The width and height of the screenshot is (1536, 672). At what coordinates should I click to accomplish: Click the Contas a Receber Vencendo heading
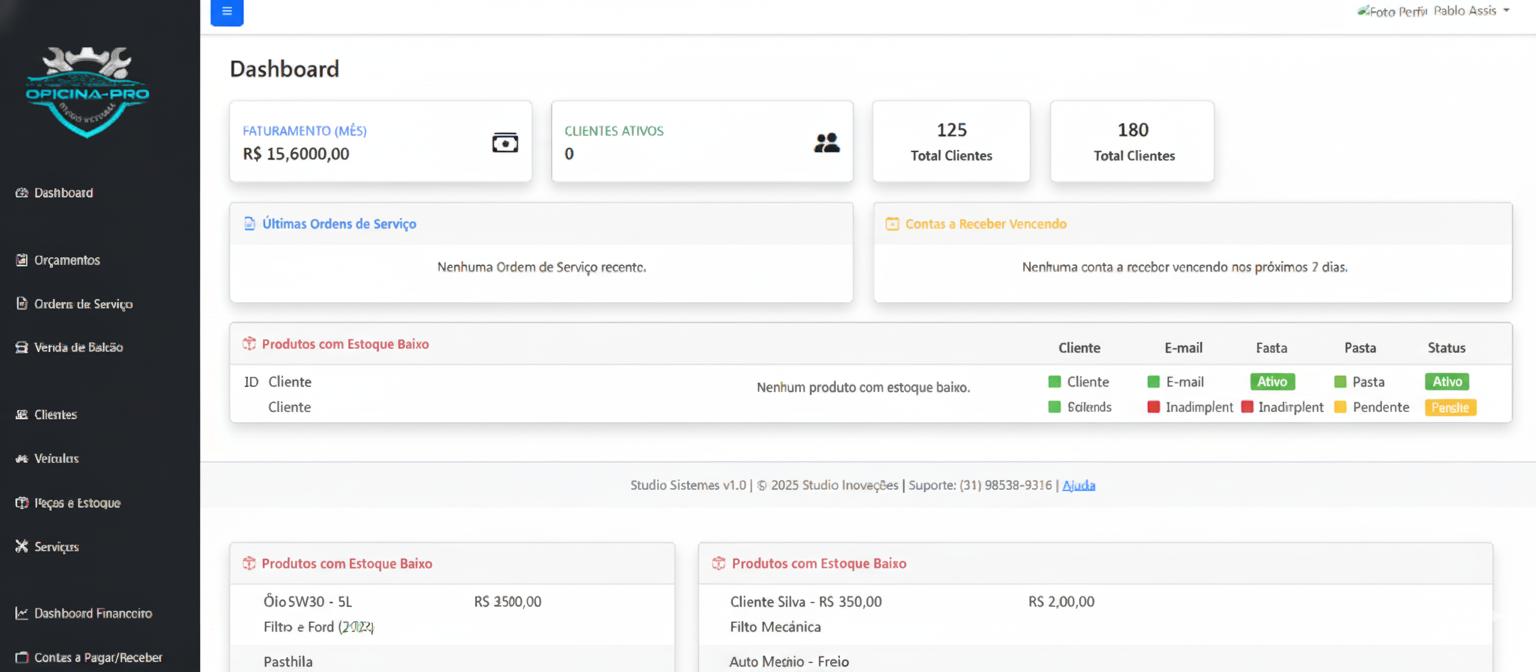(986, 224)
